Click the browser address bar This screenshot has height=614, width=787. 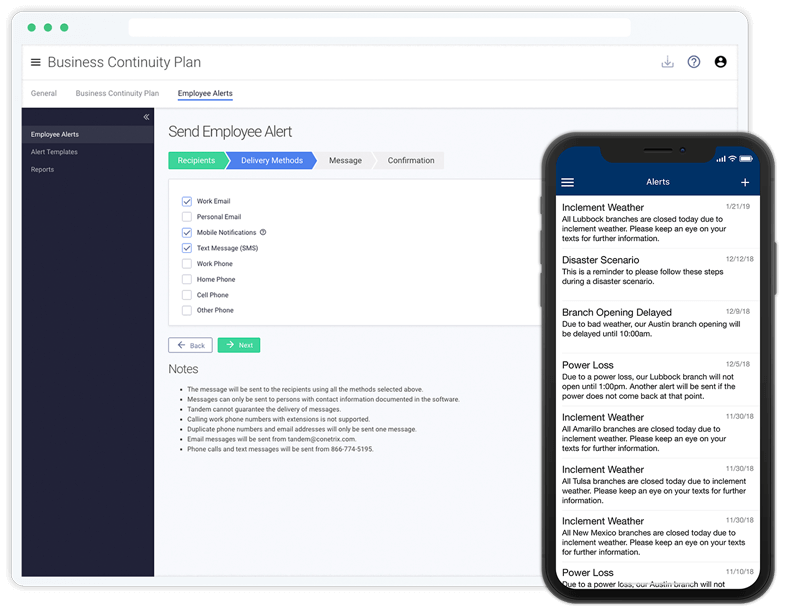pyautogui.click(x=379, y=28)
